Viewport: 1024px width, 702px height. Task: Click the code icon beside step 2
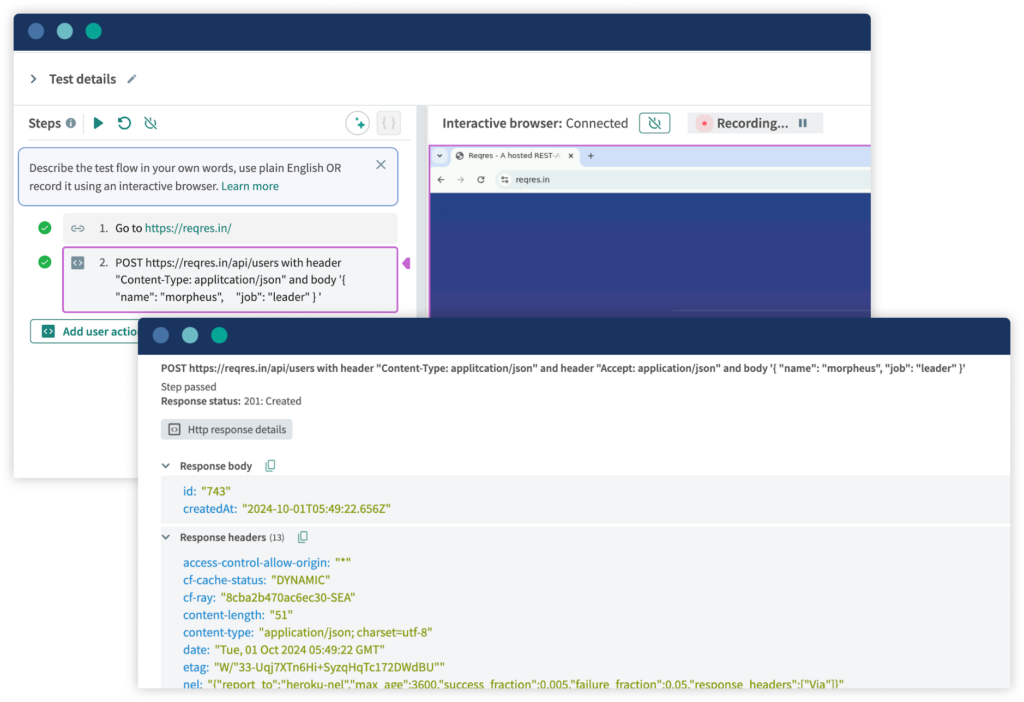78,262
